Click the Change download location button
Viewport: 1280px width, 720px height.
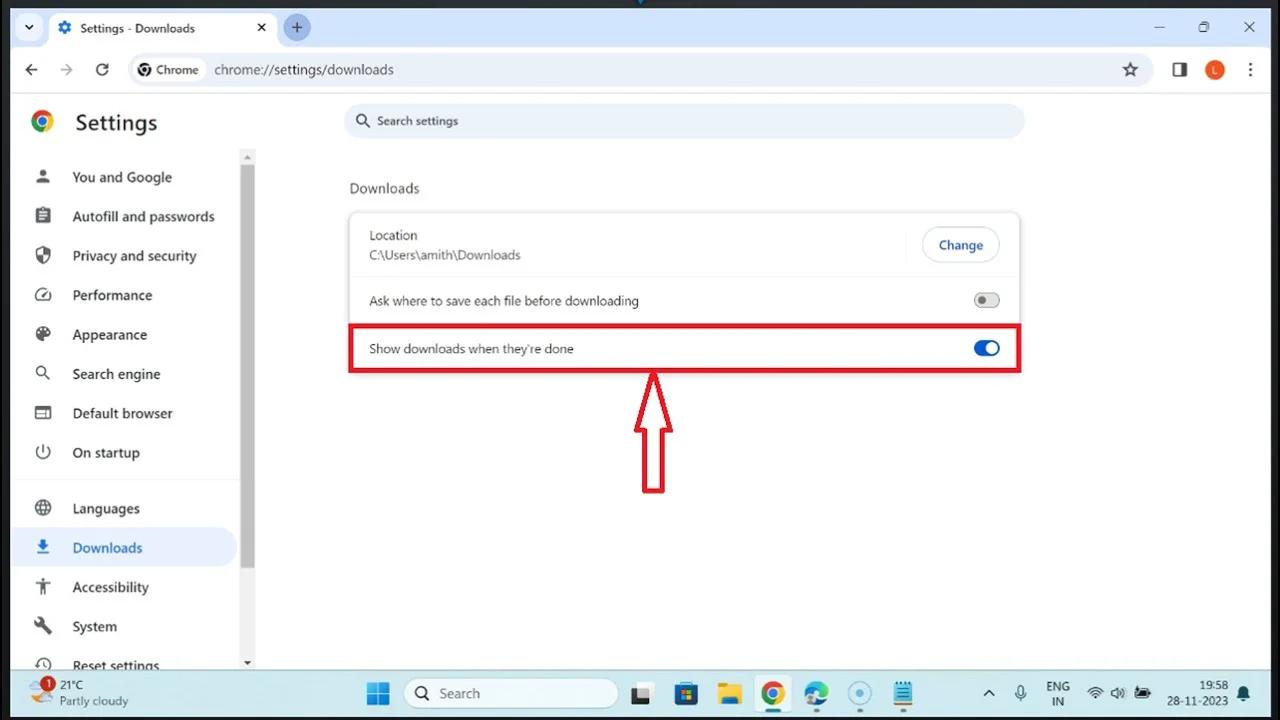[x=960, y=245]
